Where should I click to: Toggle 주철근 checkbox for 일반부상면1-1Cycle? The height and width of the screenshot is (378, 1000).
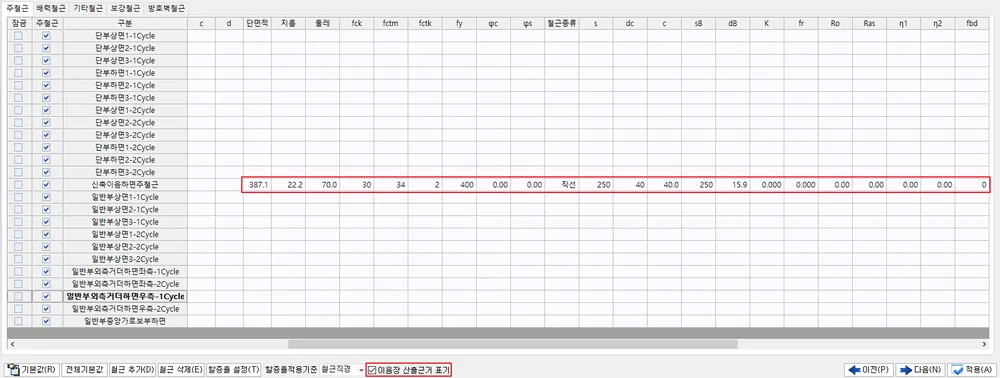point(46,197)
